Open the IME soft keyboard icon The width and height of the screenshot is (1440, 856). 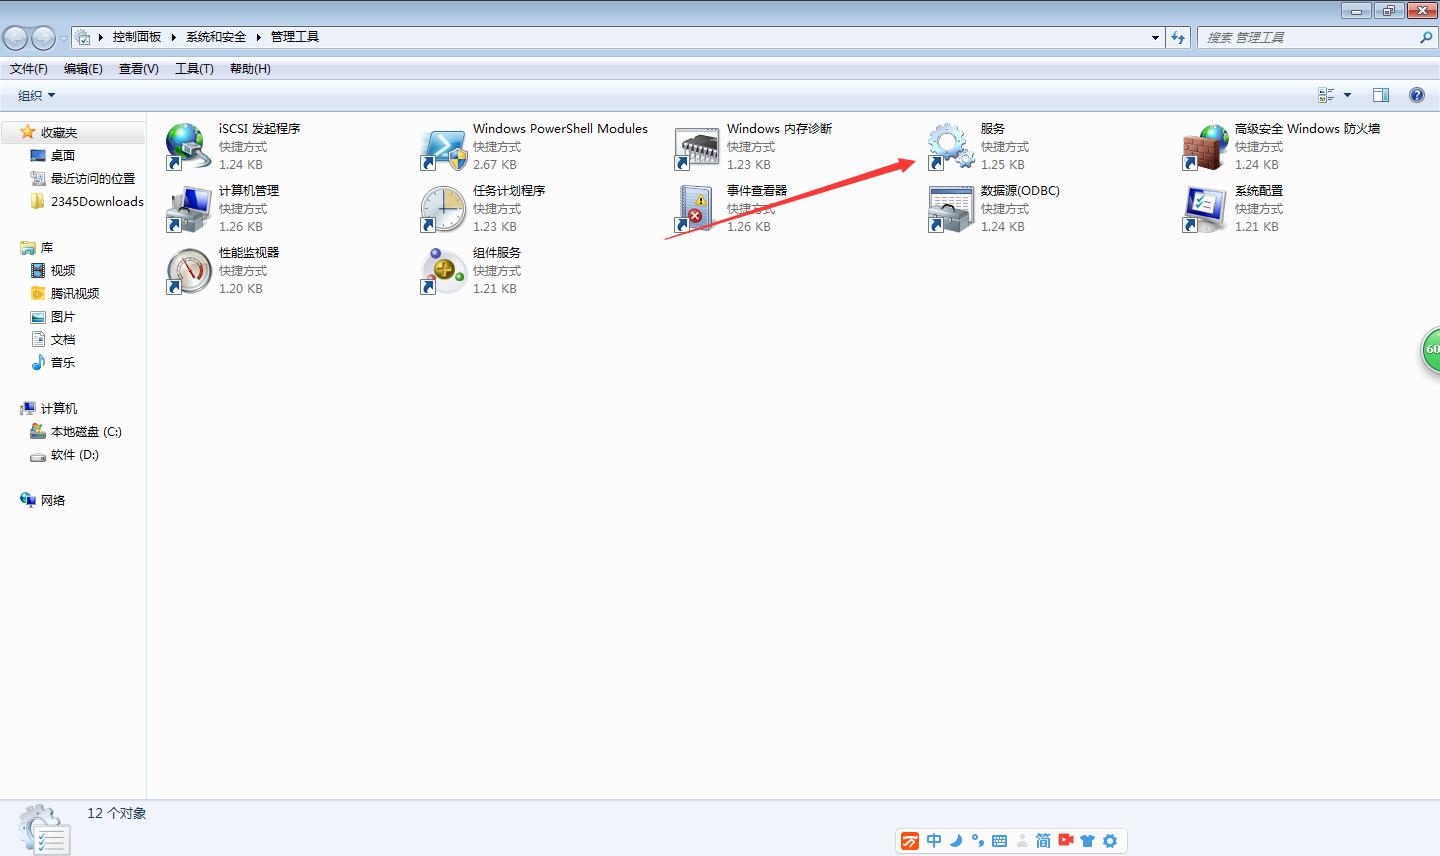(x=999, y=841)
